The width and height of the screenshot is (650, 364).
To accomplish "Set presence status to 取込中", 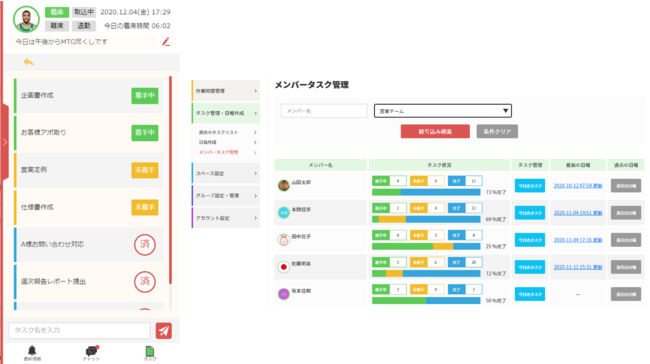I will (x=84, y=12).
